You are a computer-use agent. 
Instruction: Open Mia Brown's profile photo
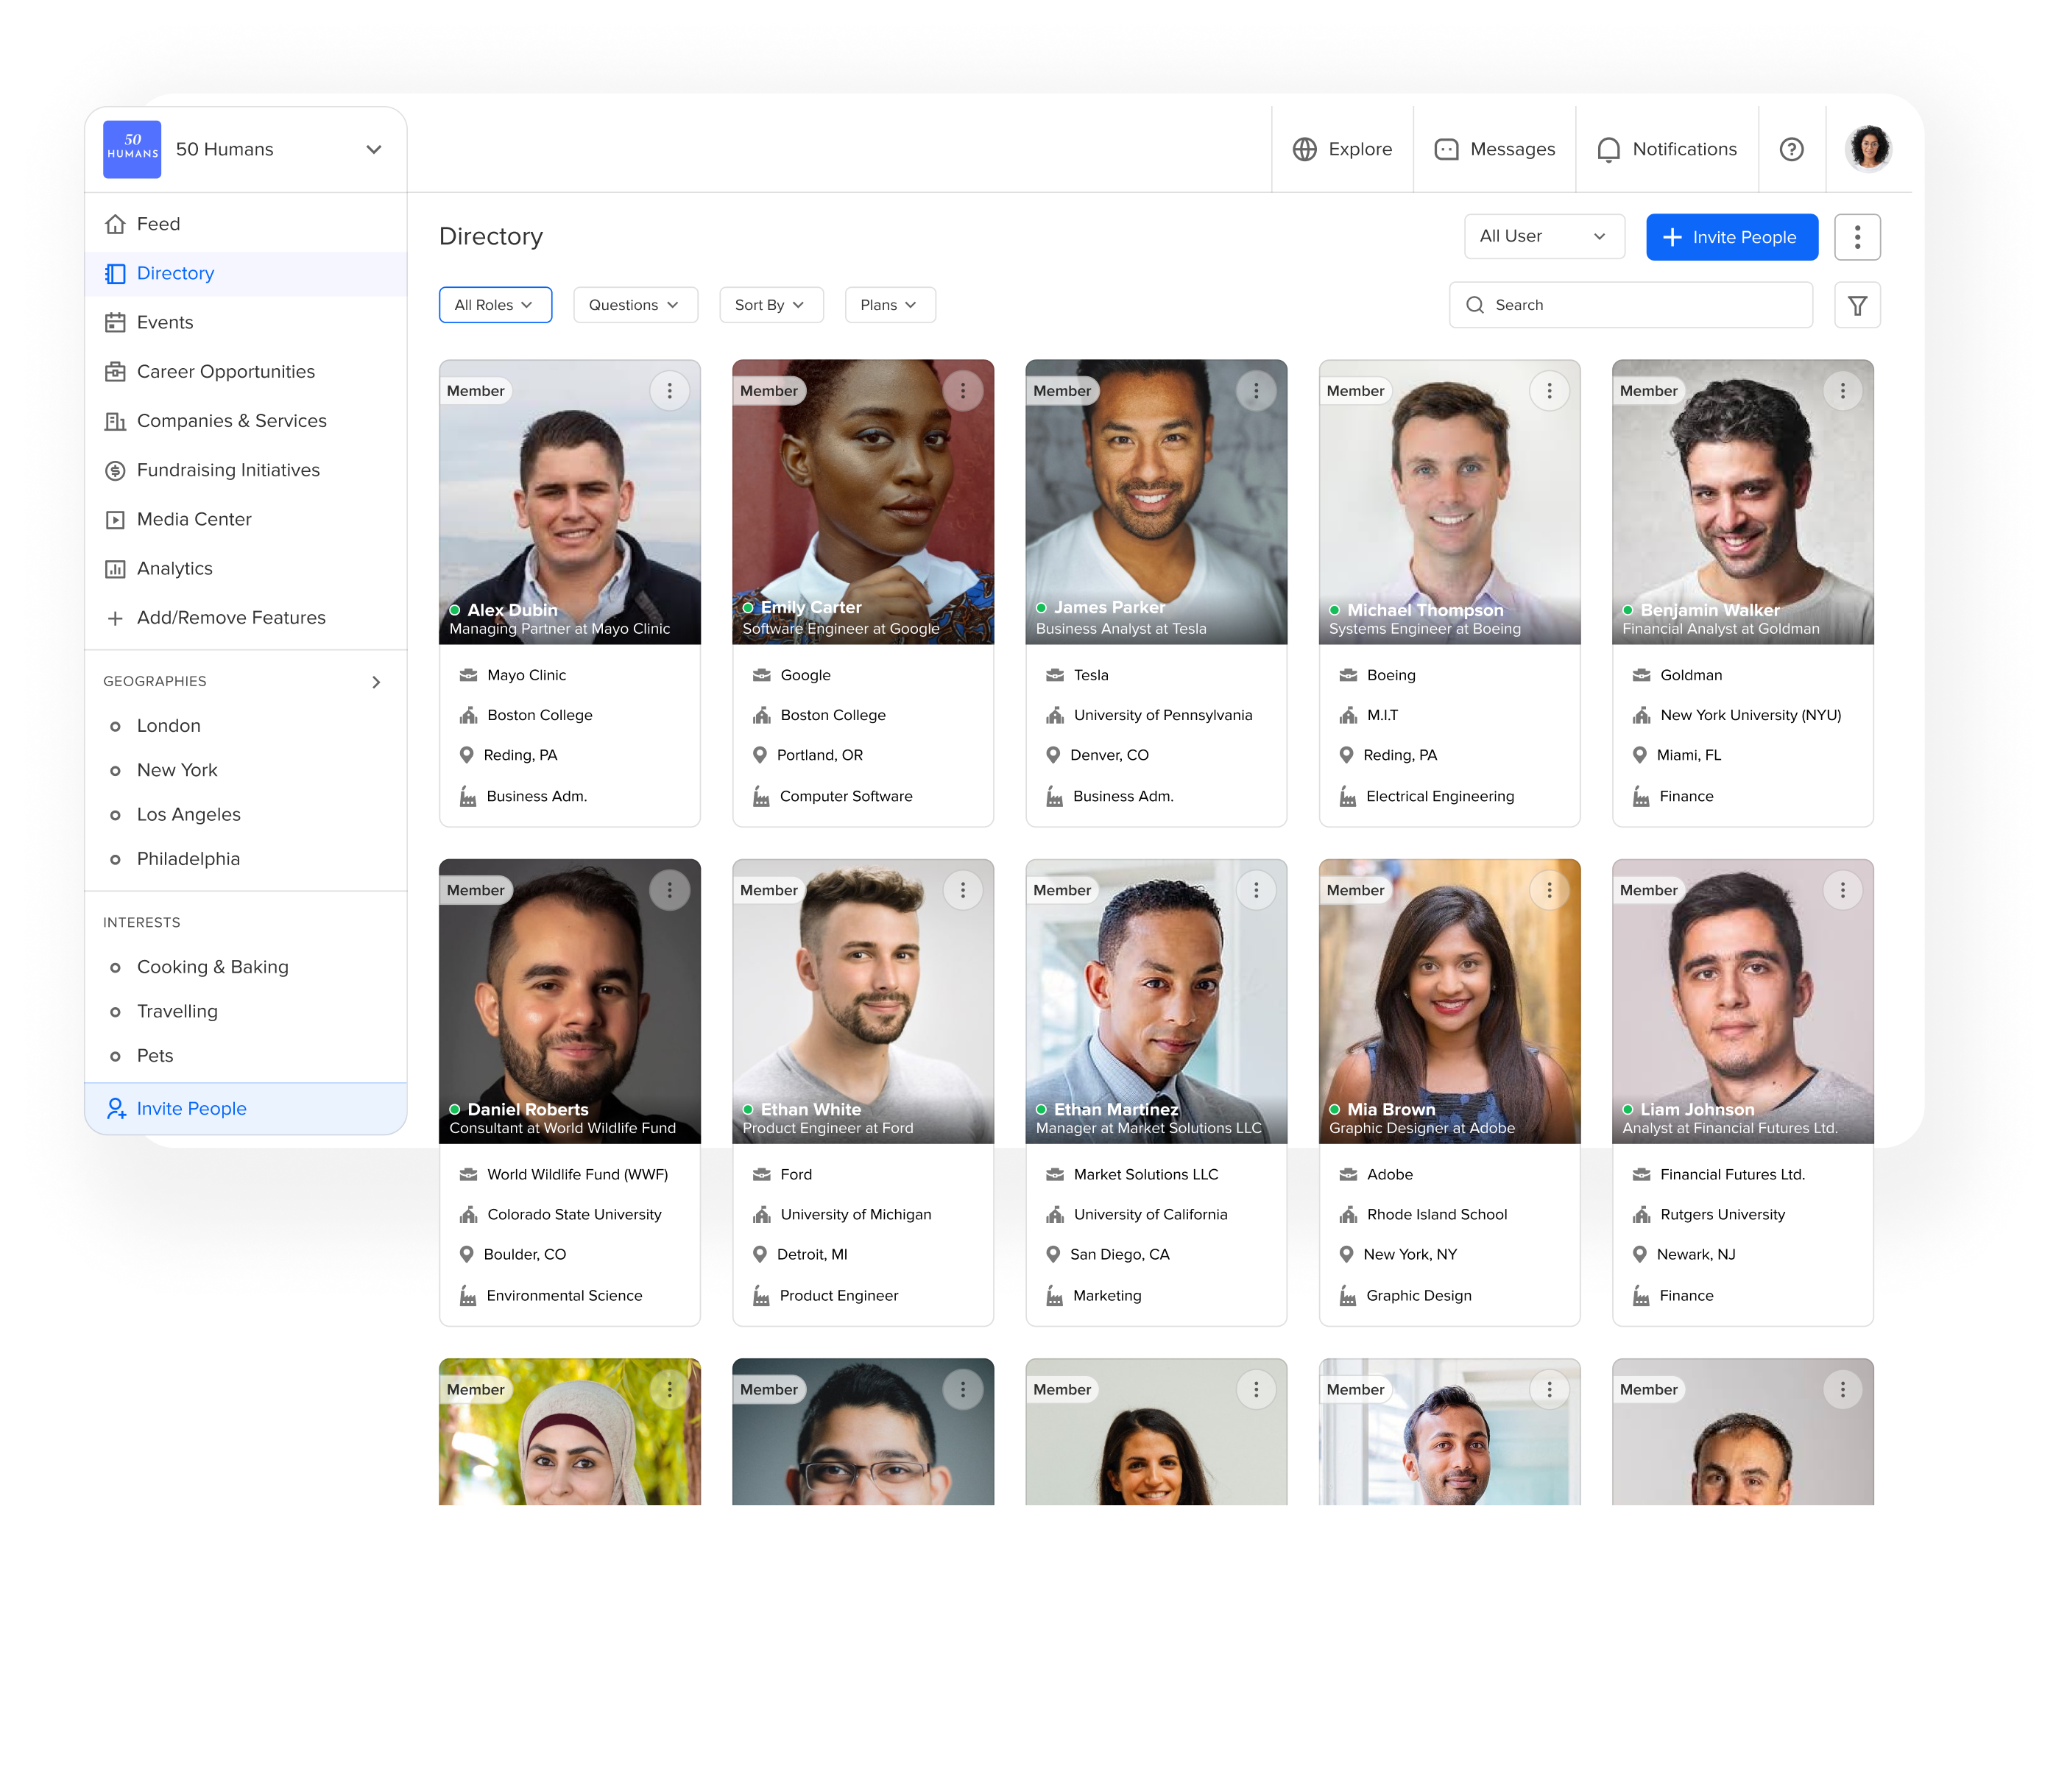(x=1449, y=1001)
